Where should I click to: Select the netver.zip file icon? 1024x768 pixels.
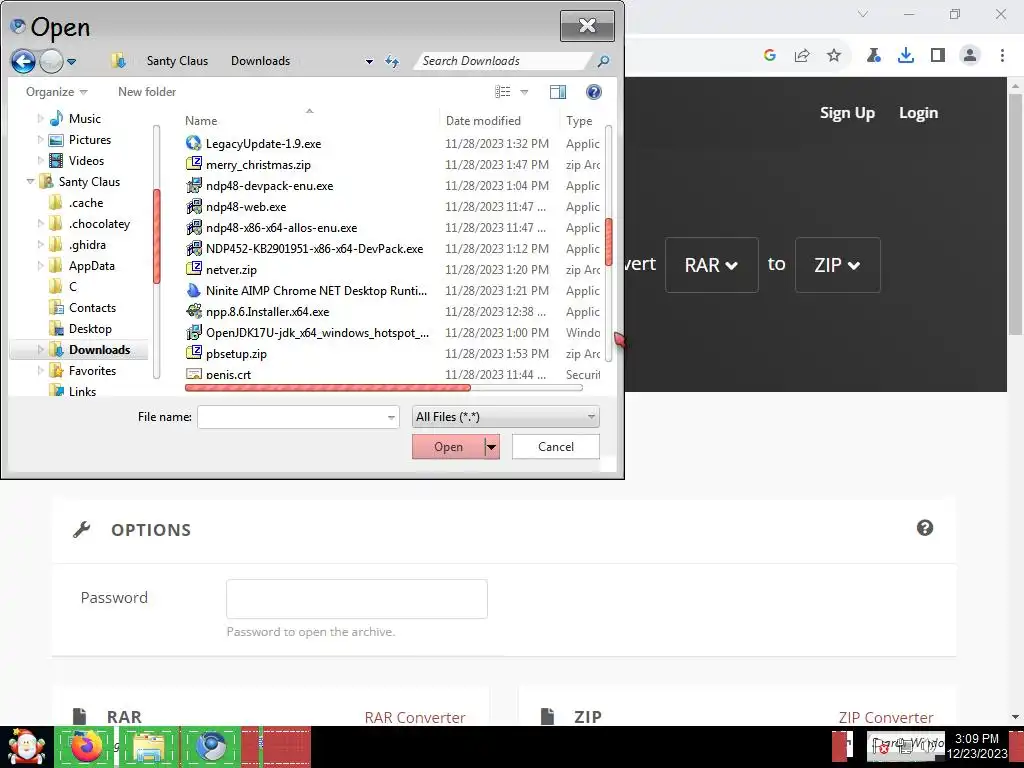pos(194,269)
